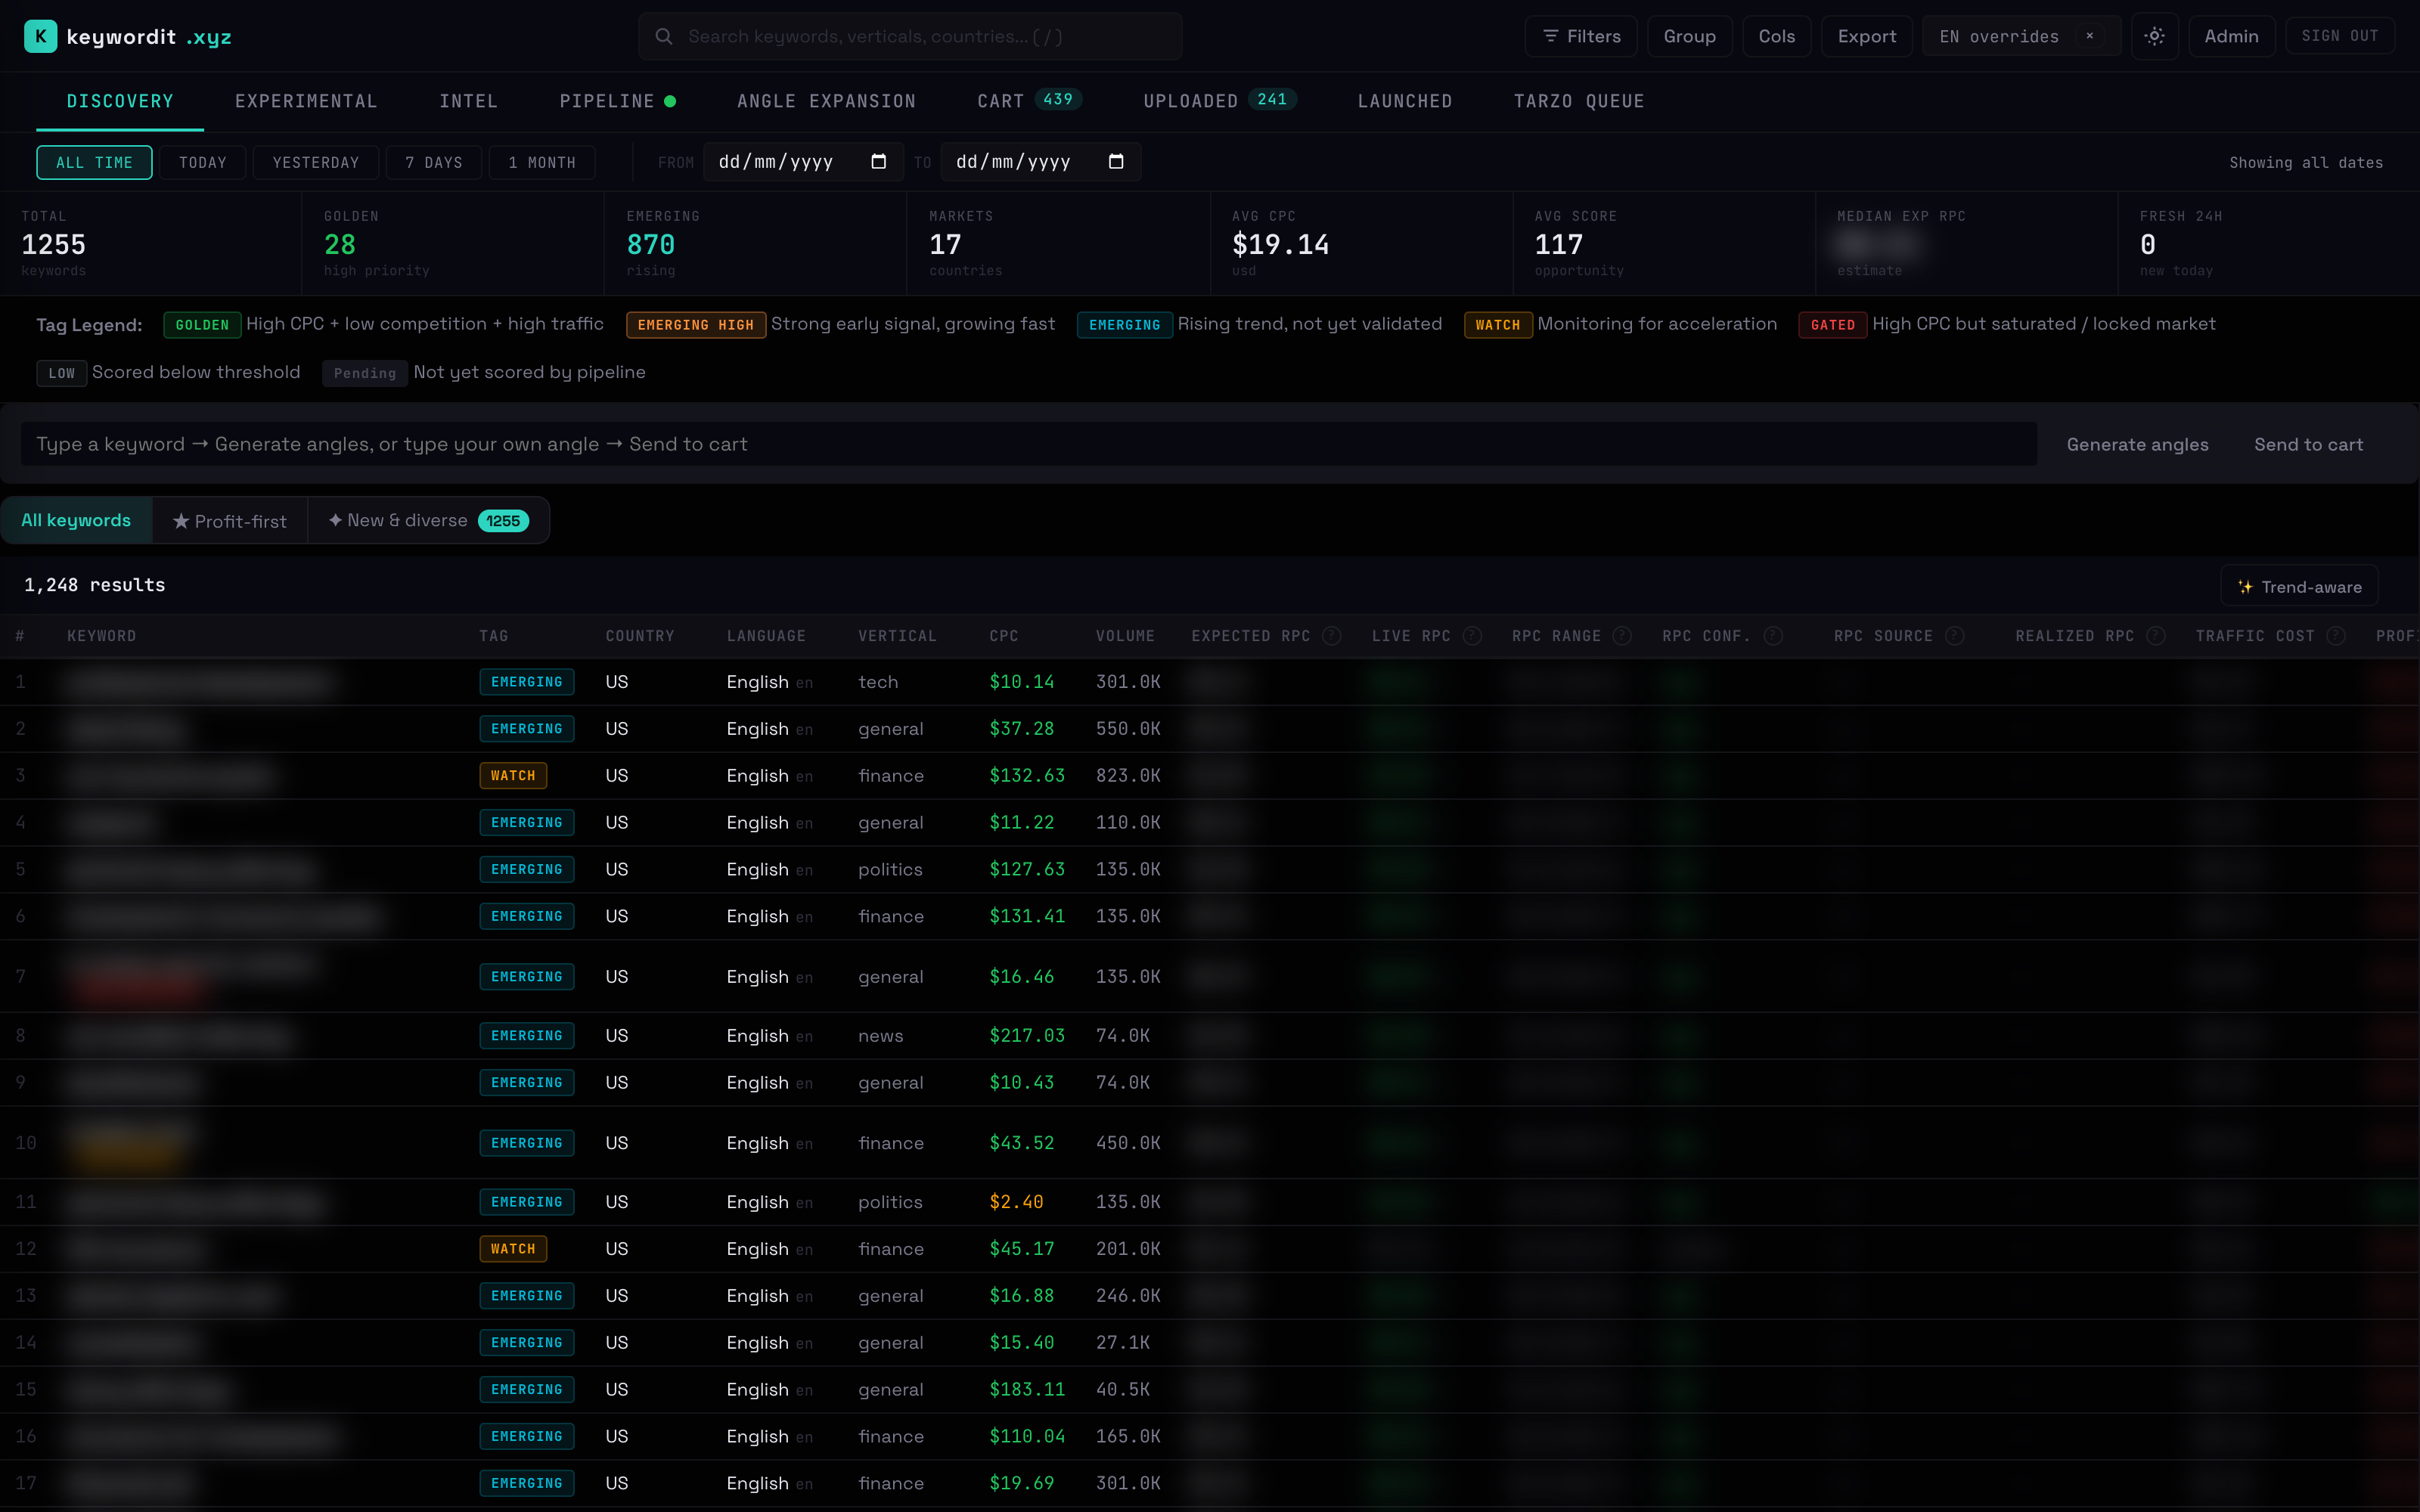The height and width of the screenshot is (1512, 2420).
Task: Click the GATED legend tag
Action: [x=1832, y=324]
